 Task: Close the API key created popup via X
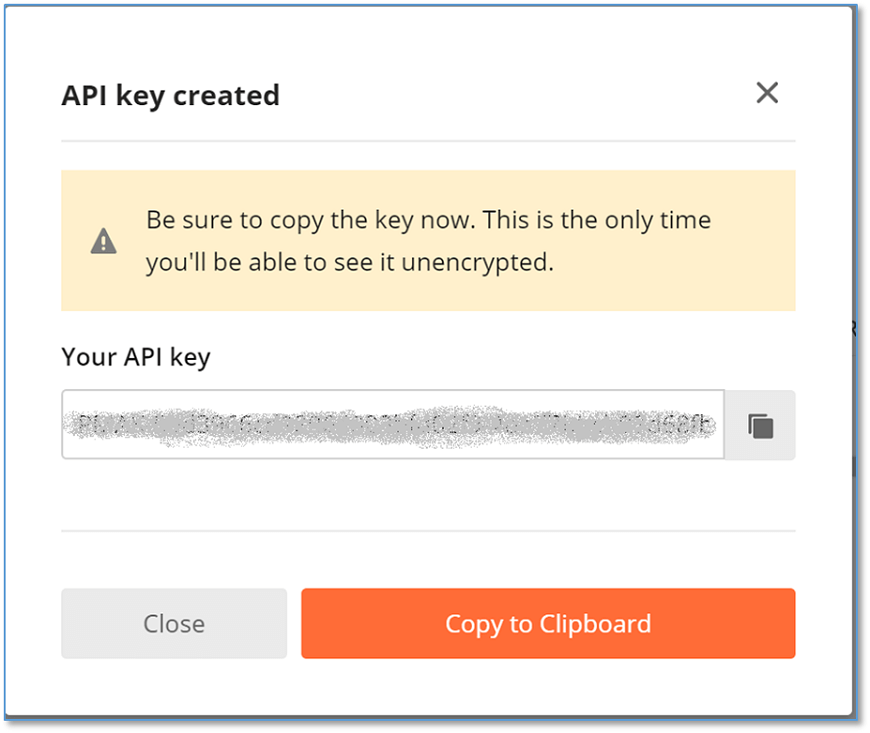tap(767, 93)
